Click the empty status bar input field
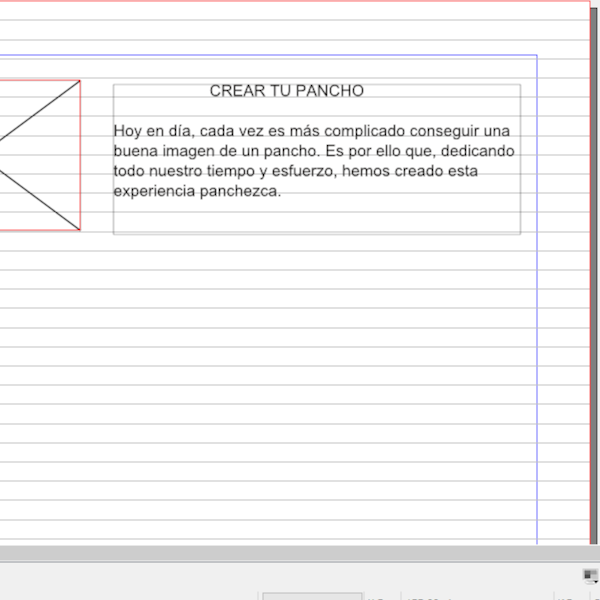 [x=311, y=597]
